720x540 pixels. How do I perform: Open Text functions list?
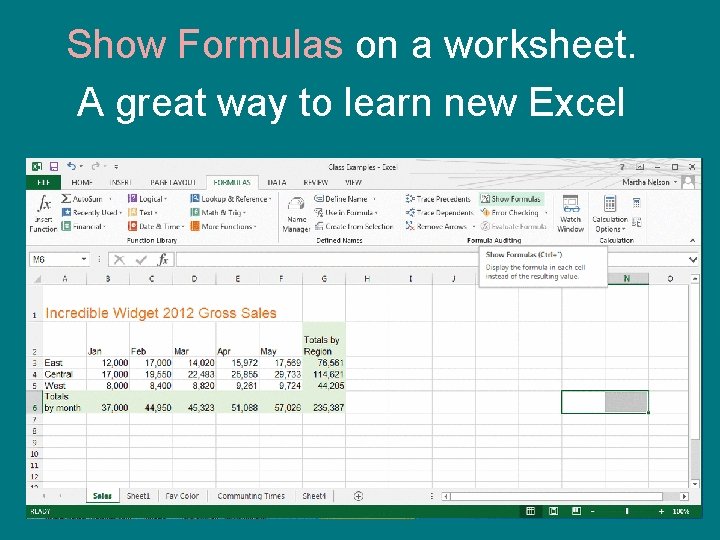coord(142,213)
